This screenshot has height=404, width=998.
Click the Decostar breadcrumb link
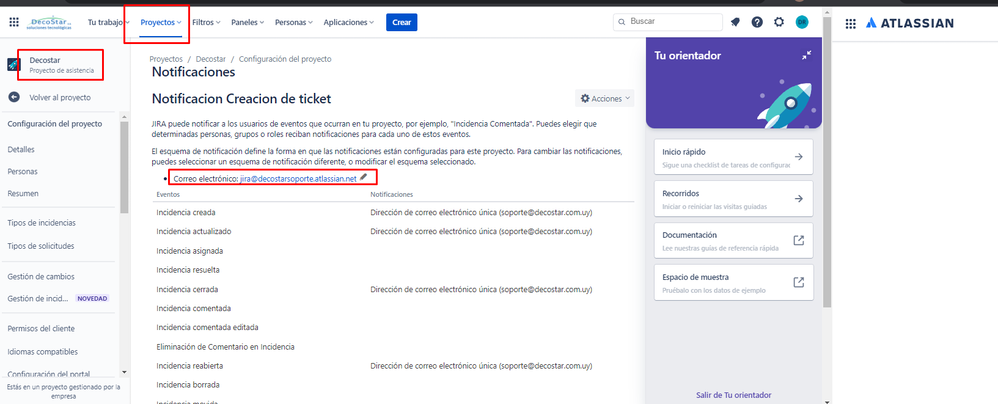[x=211, y=59]
